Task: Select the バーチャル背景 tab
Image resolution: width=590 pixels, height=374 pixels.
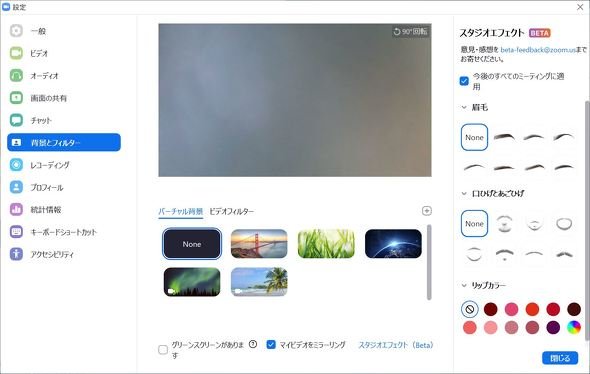Action: (x=181, y=211)
